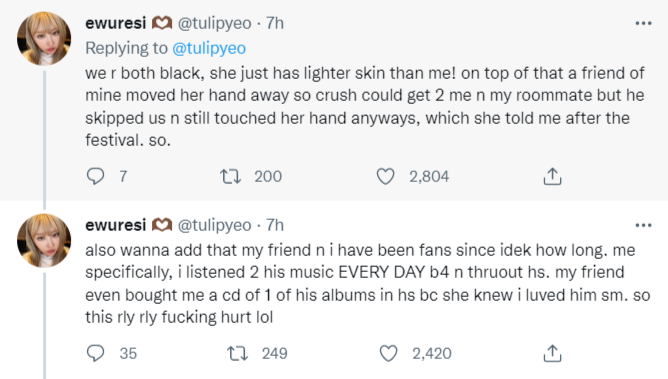Viewport: 668px width, 379px height.
Task: Open more options menu on second tweet
Action: click(643, 225)
